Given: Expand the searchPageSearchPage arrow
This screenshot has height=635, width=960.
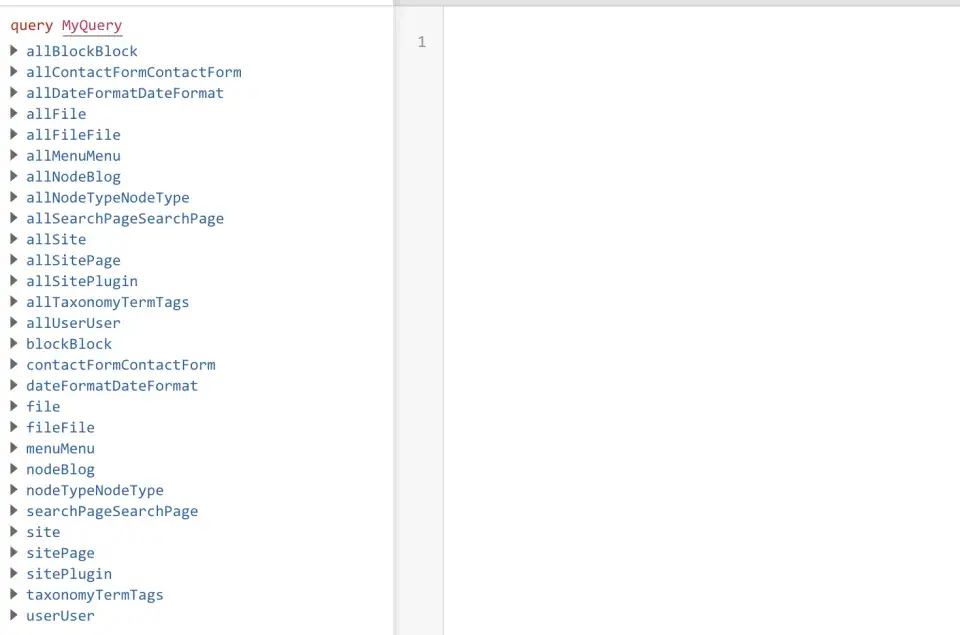Looking at the screenshot, I should click(x=13, y=510).
